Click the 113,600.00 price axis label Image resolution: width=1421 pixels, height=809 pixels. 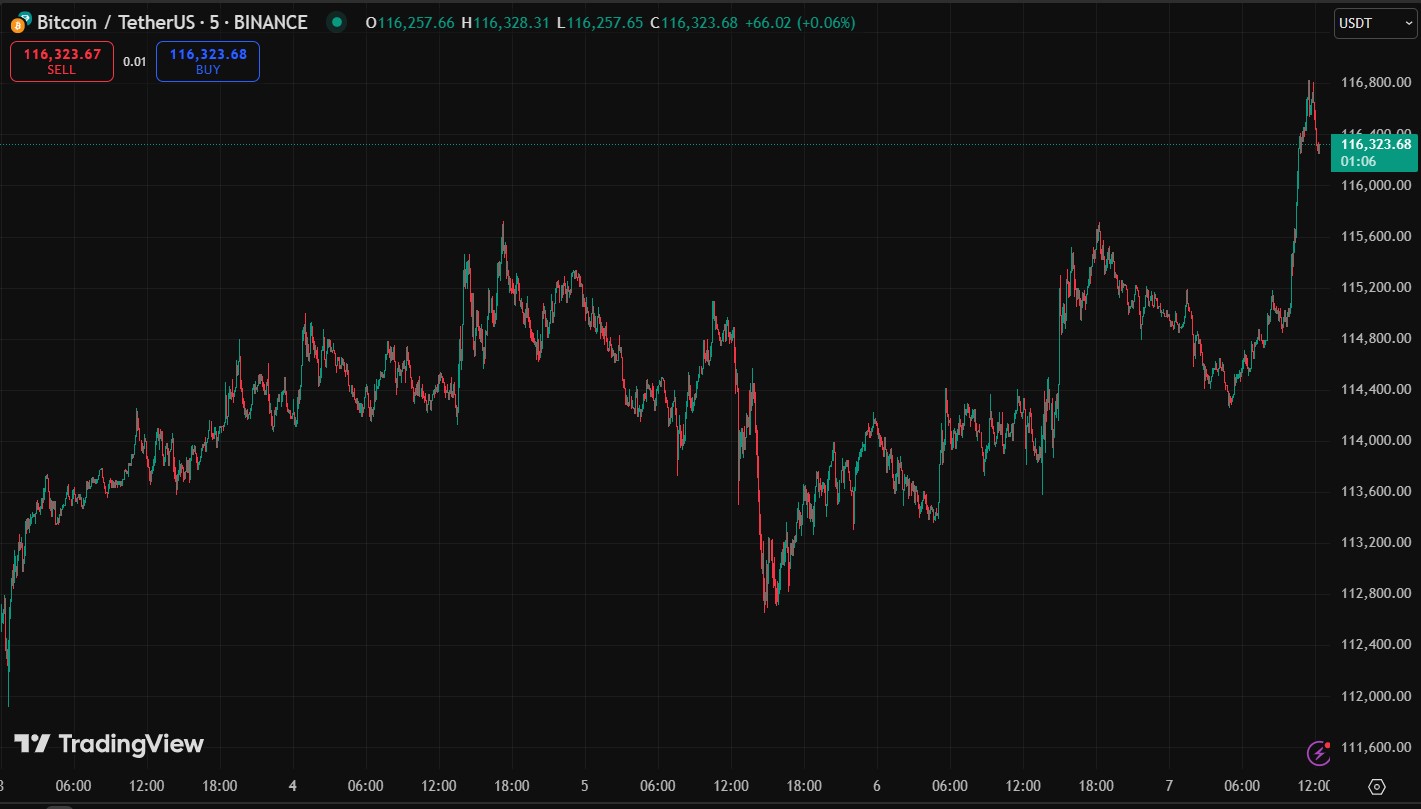[x=1374, y=491]
